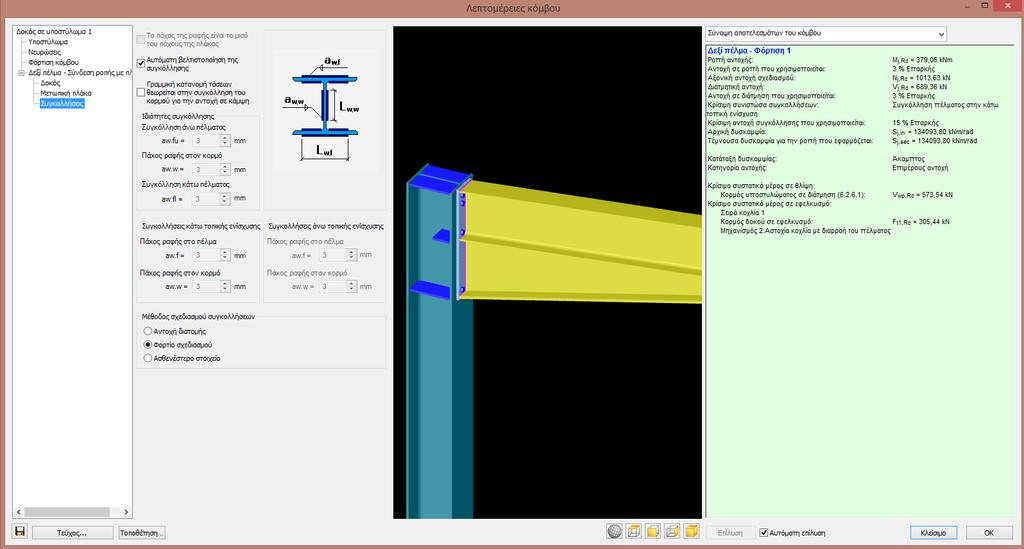Switch to wireframe box view icon
1024x549 pixels.
pos(633,531)
